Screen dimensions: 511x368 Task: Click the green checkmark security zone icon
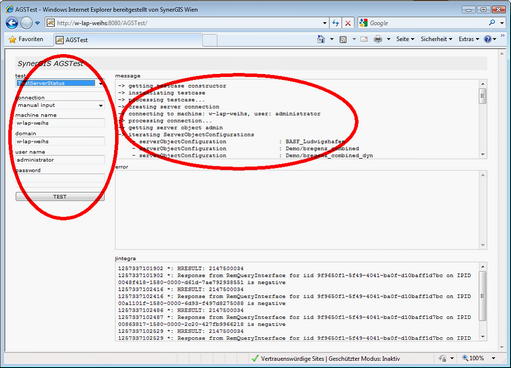[255, 359]
